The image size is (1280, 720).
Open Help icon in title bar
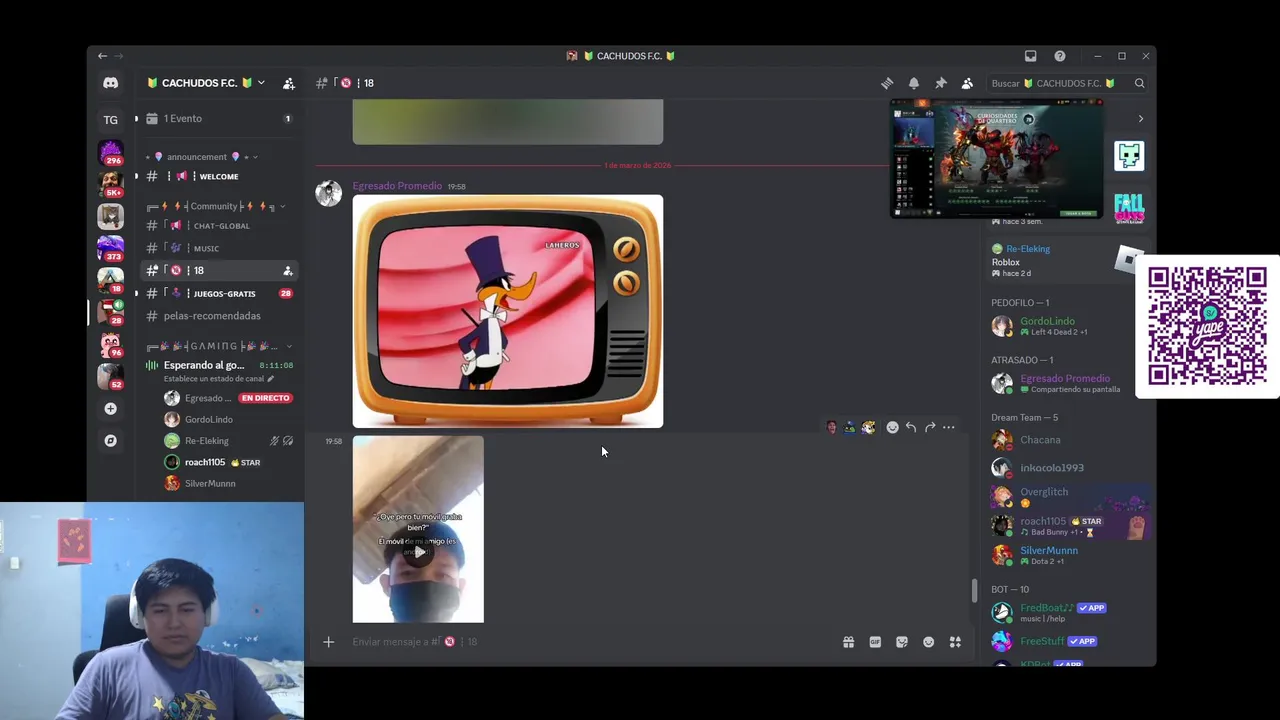pos(1060,56)
